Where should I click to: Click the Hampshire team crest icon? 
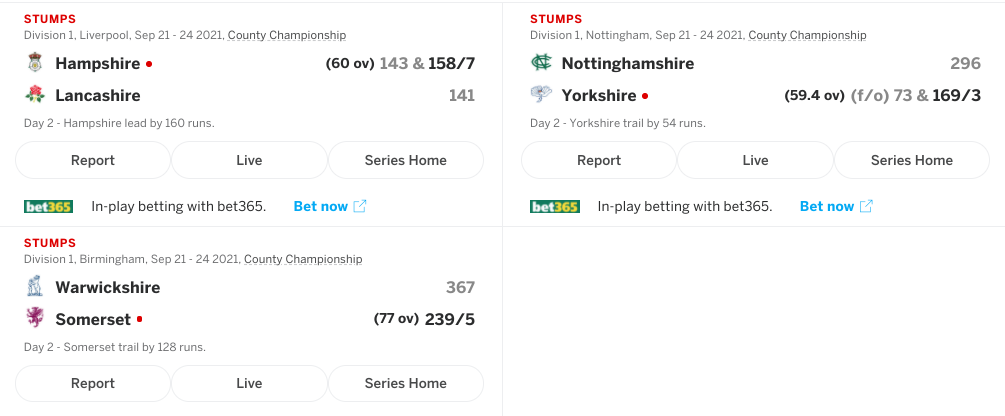pyautogui.click(x=35, y=63)
